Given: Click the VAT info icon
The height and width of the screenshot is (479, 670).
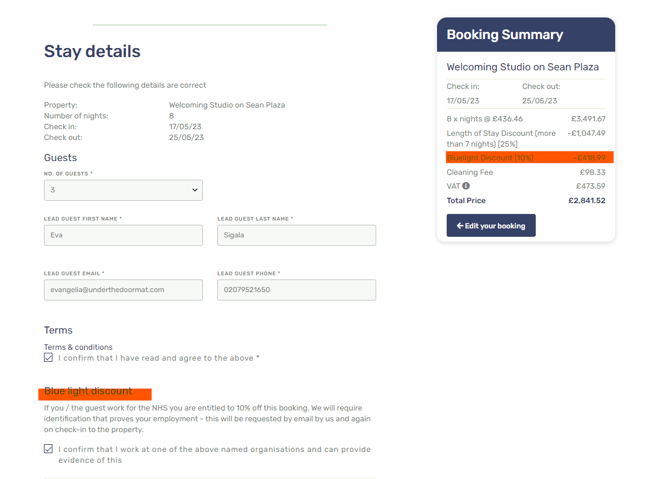Looking at the screenshot, I should [466, 186].
